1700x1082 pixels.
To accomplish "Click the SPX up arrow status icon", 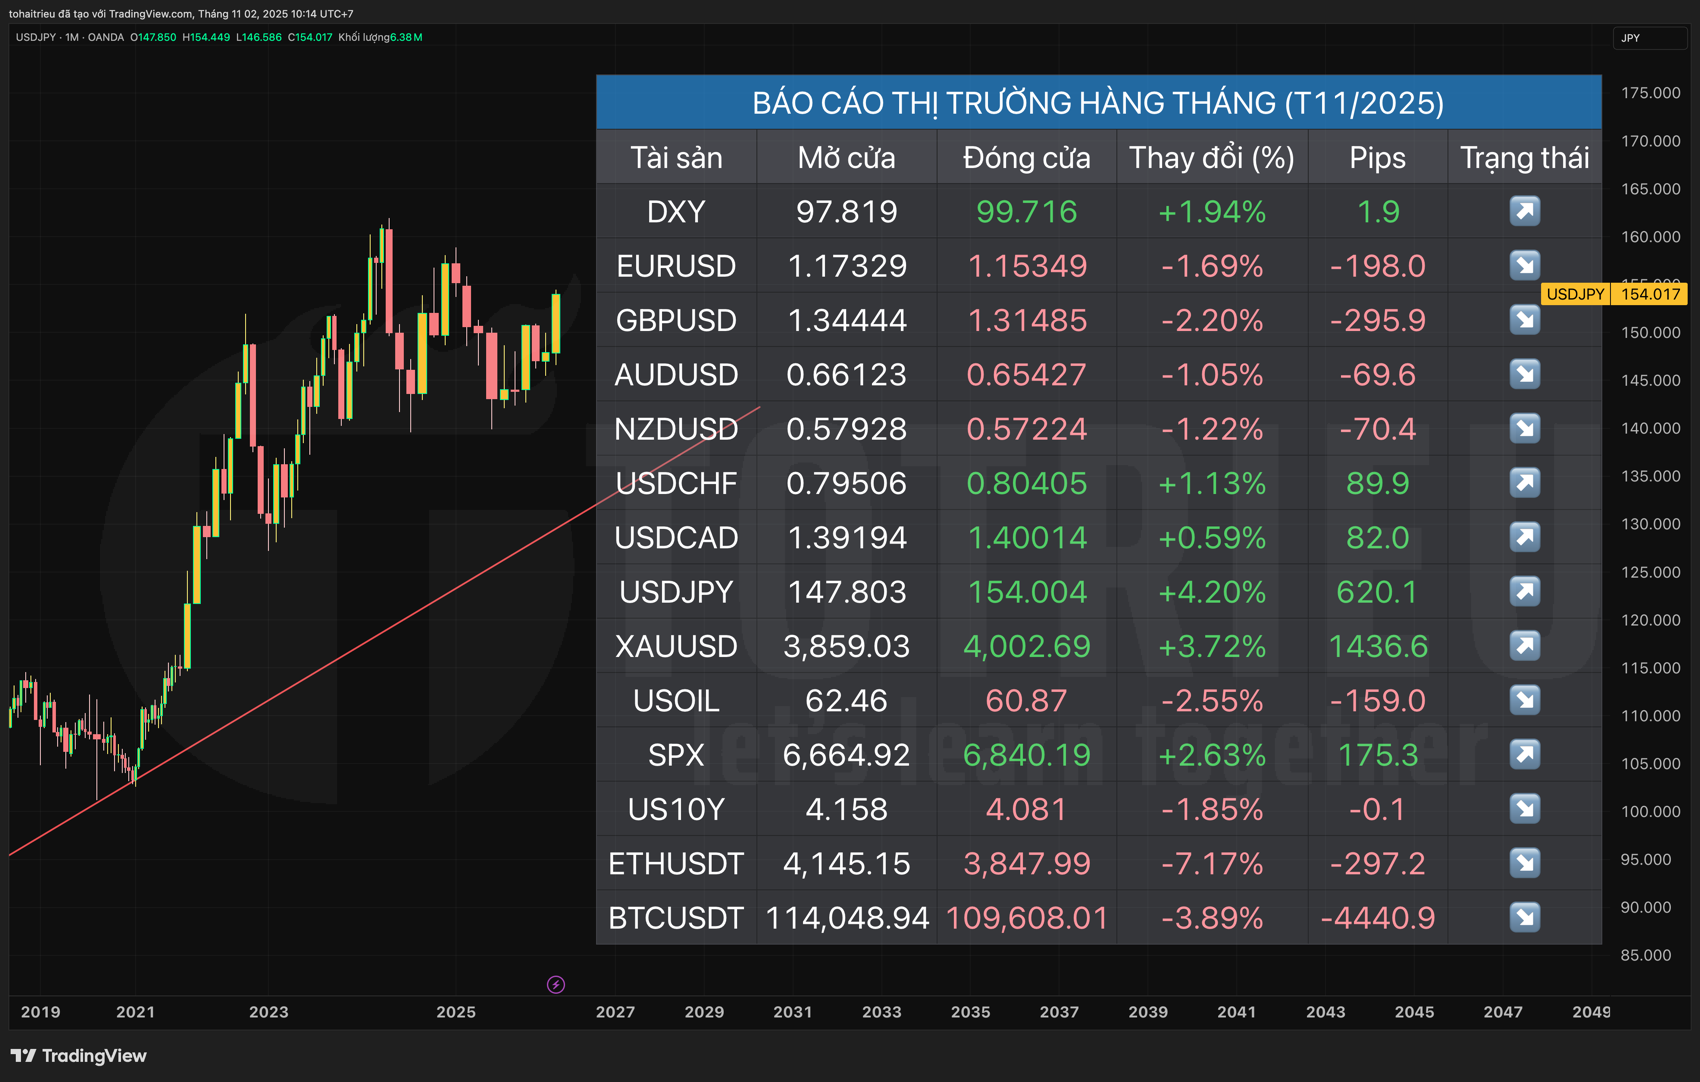I will [1524, 754].
